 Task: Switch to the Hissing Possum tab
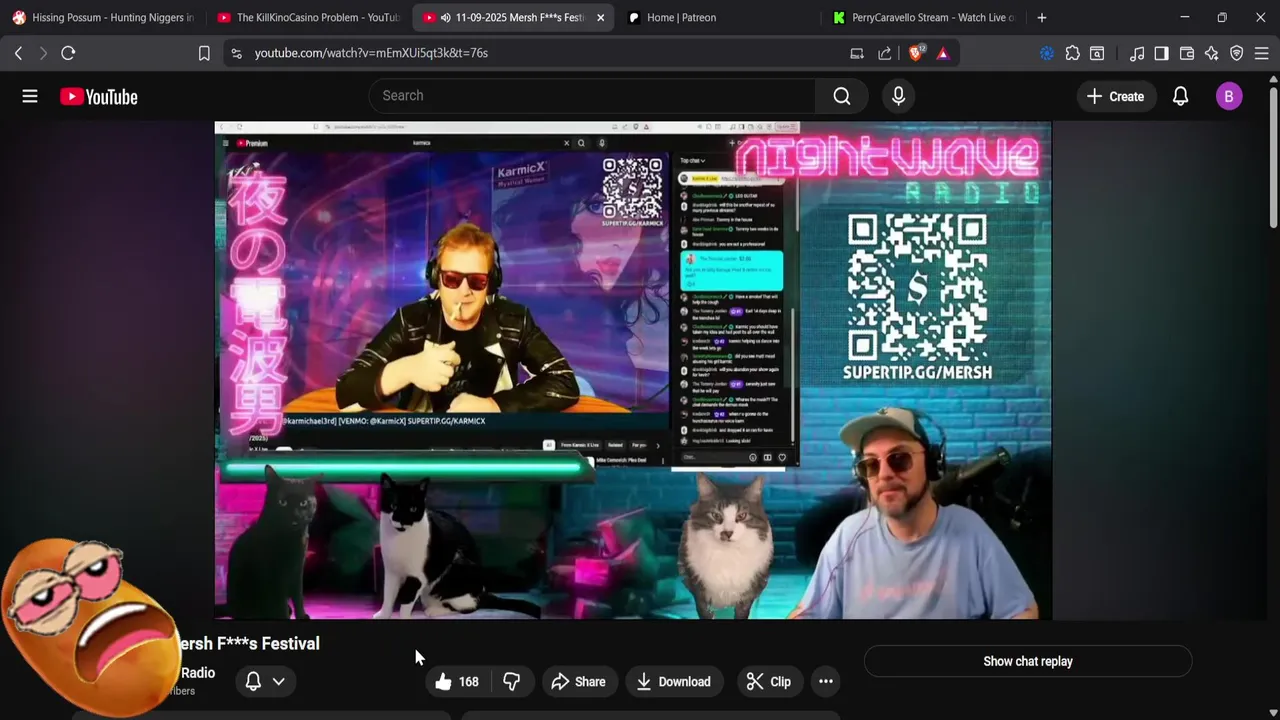(103, 17)
